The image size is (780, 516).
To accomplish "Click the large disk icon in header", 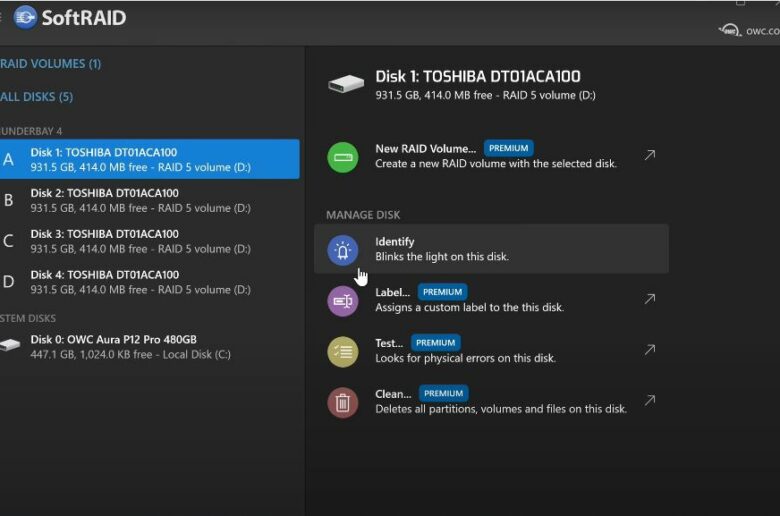I will (346, 84).
